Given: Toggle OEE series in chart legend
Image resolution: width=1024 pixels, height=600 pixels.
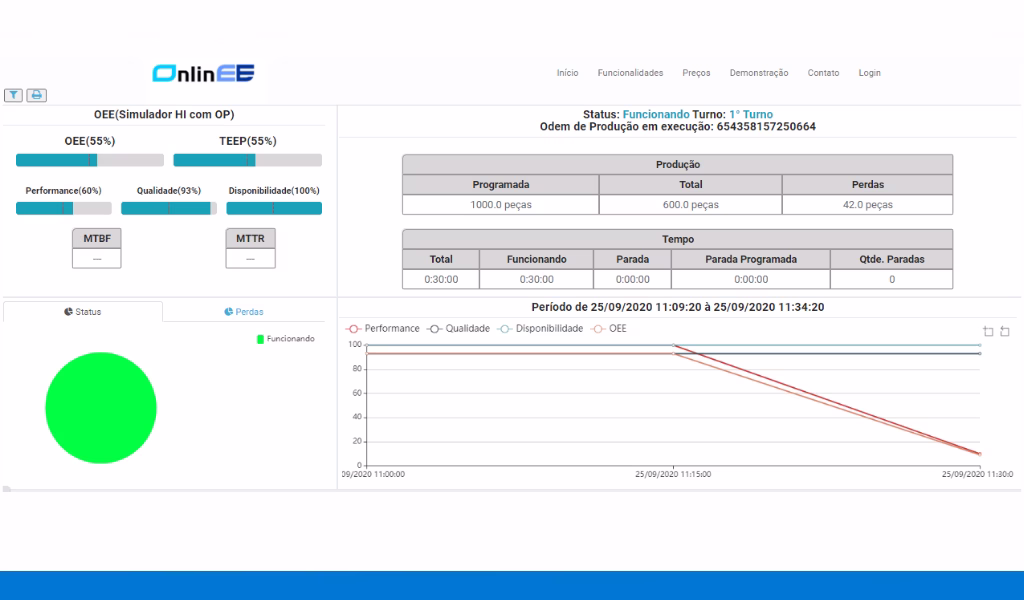Looking at the screenshot, I should click(x=609, y=328).
